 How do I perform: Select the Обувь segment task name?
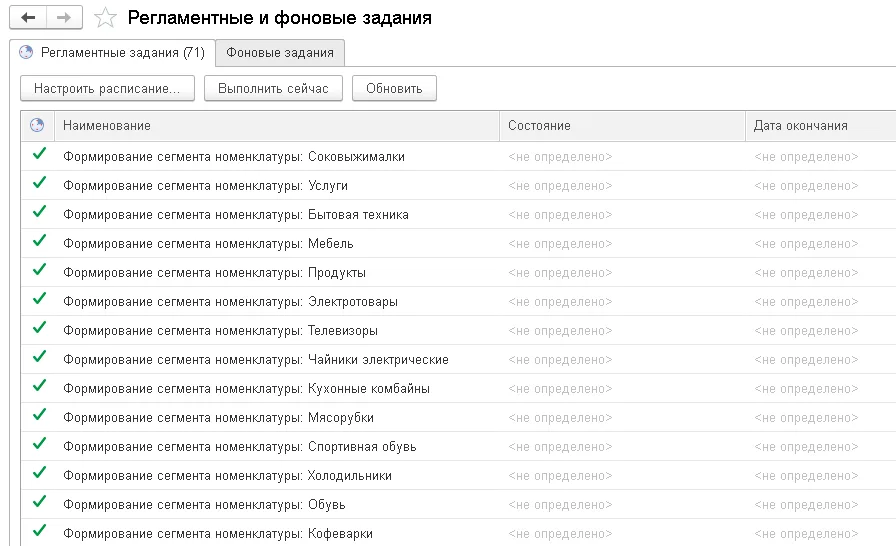(x=204, y=505)
